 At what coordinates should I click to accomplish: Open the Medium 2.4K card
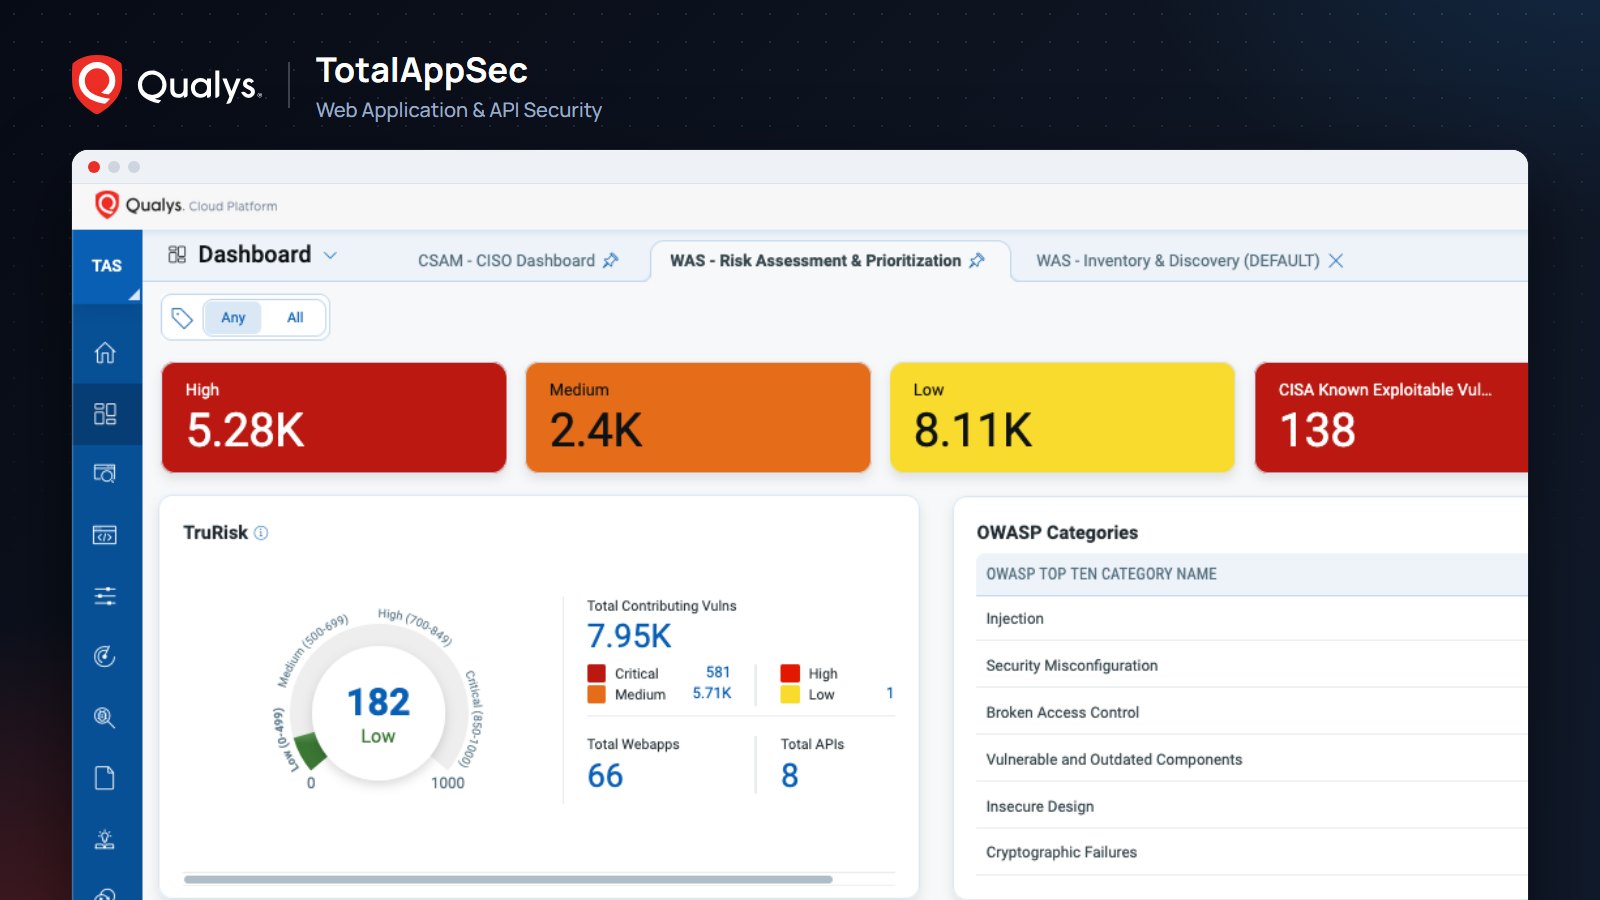[x=698, y=417]
